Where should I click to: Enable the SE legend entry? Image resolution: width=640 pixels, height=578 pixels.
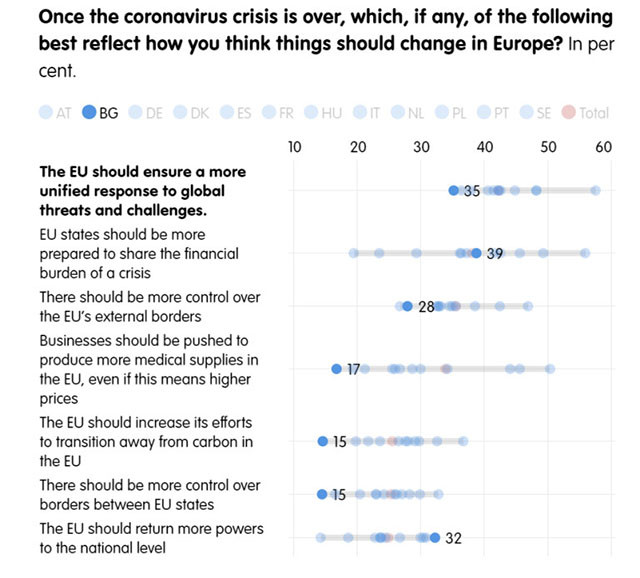click(x=536, y=113)
